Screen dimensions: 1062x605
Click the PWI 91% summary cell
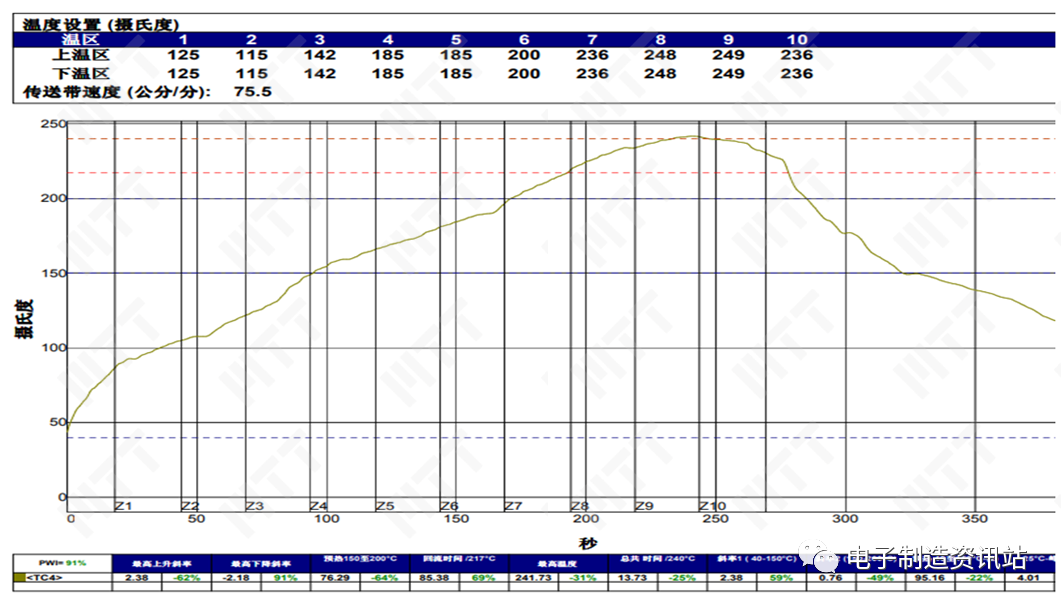pyautogui.click(x=62, y=563)
